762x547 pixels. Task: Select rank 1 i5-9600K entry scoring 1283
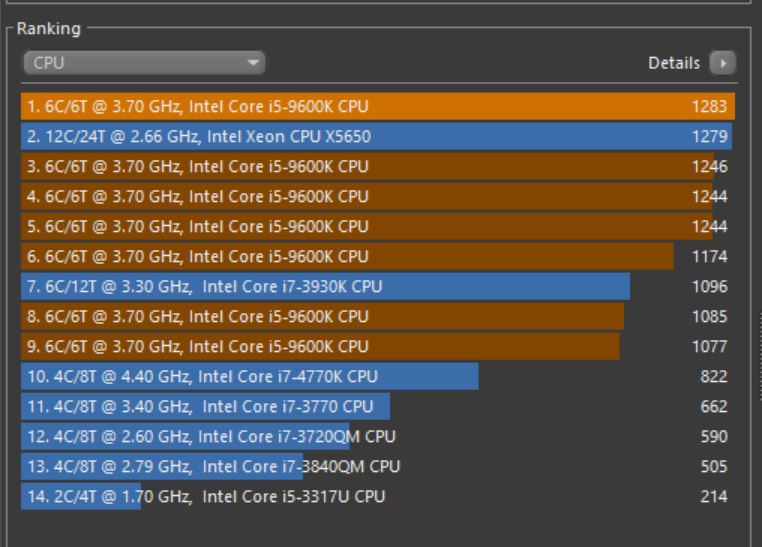tap(378, 106)
